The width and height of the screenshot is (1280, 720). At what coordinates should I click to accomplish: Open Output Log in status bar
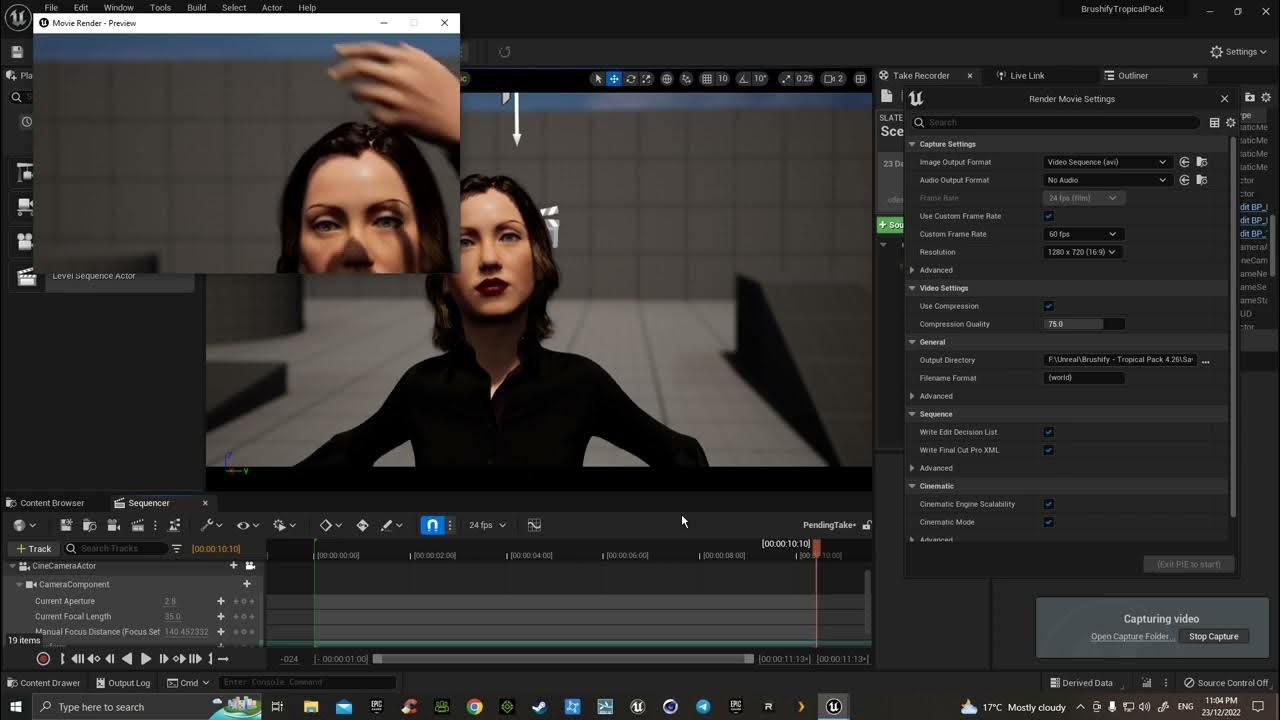pos(121,683)
